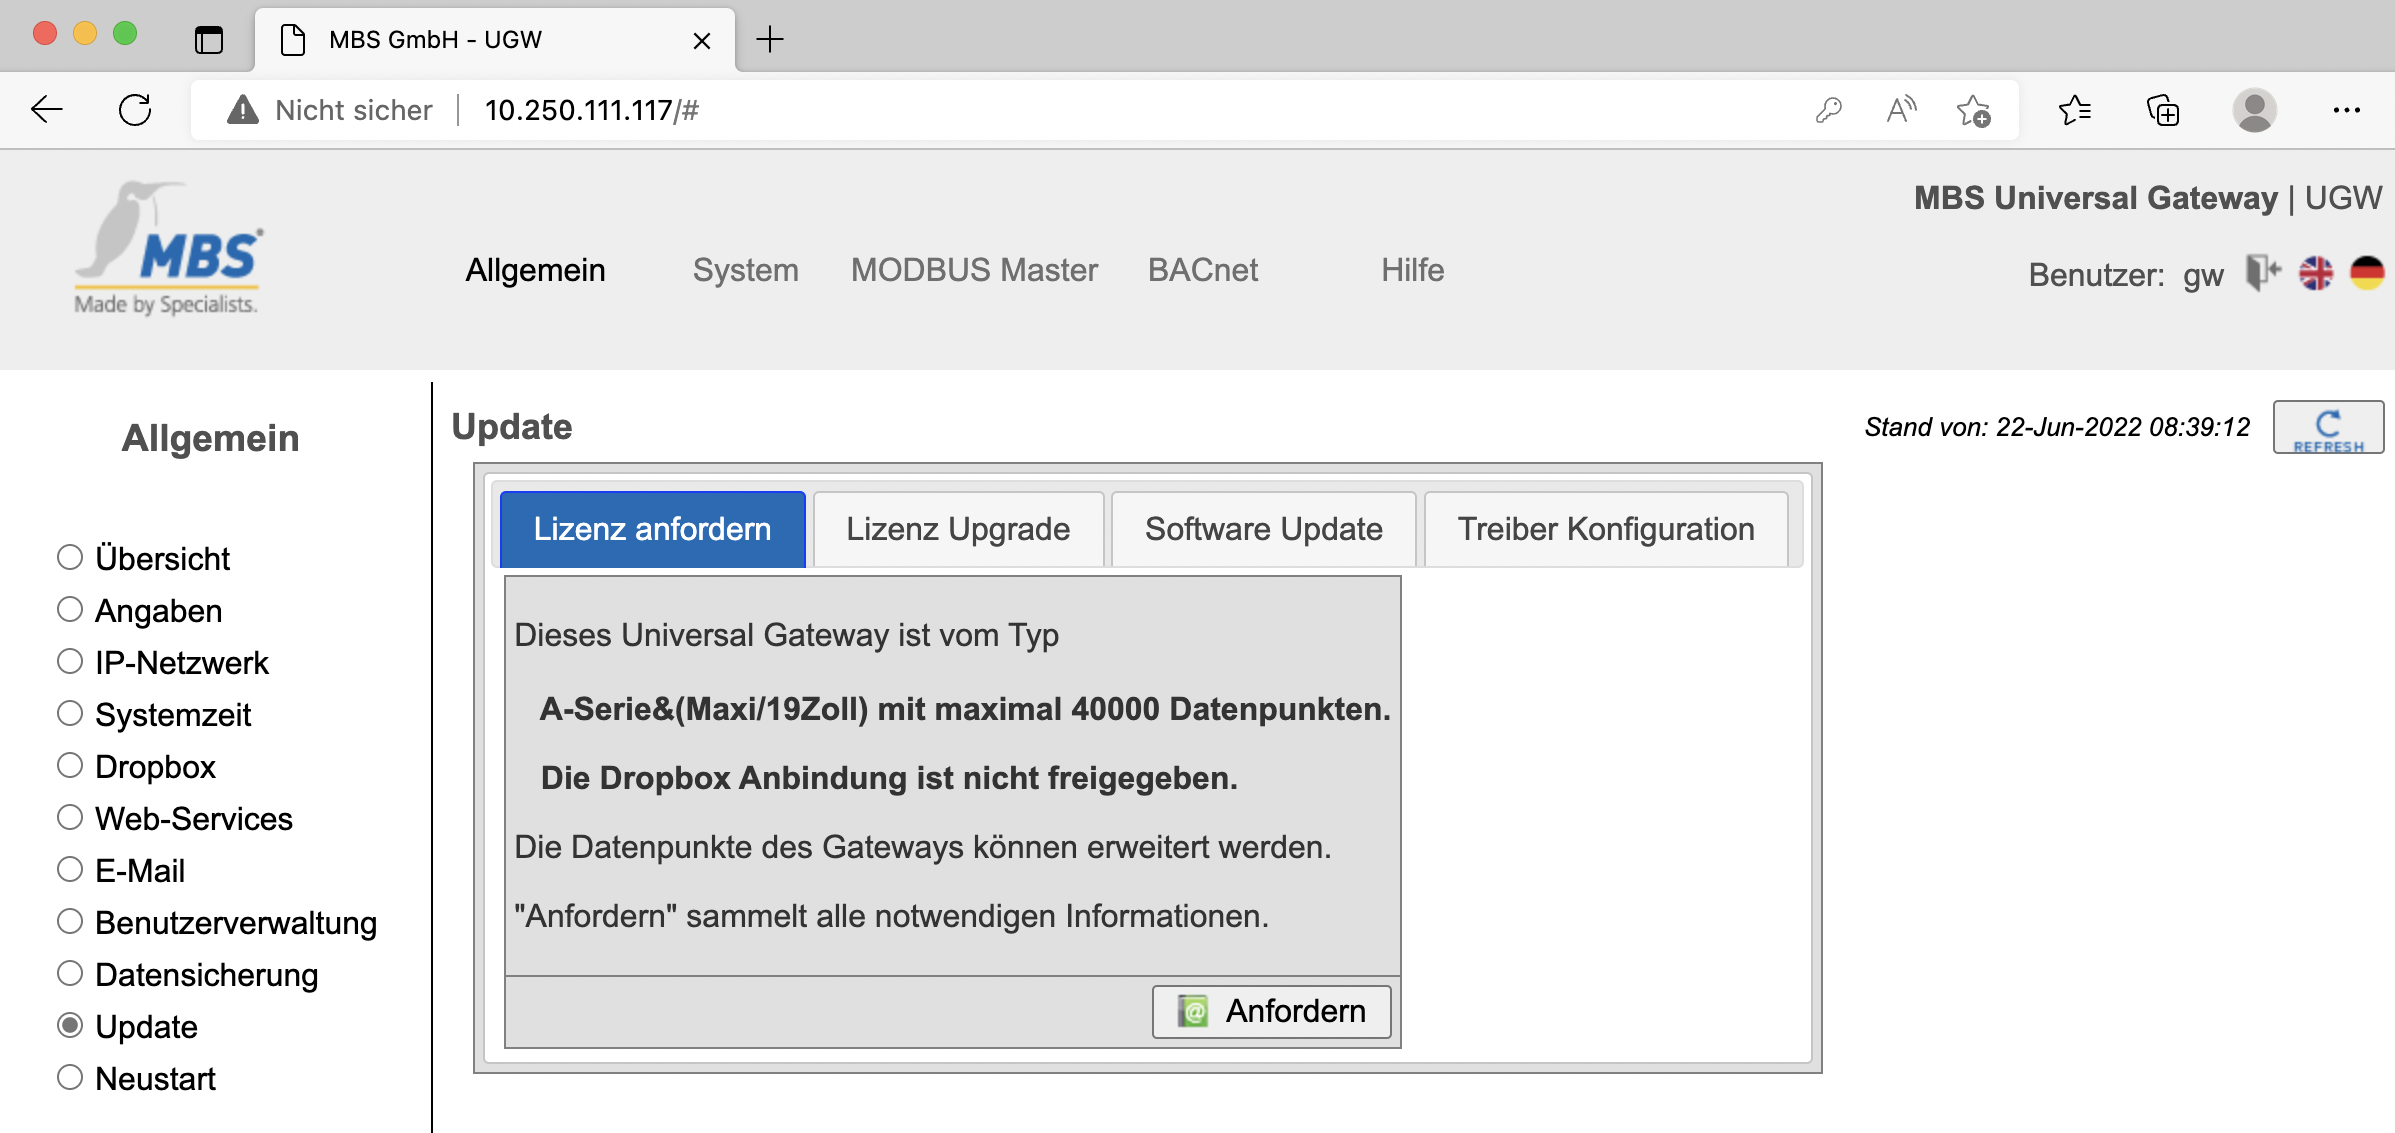2395x1133 pixels.
Task: Click the logout door icon
Action: click(x=2262, y=272)
